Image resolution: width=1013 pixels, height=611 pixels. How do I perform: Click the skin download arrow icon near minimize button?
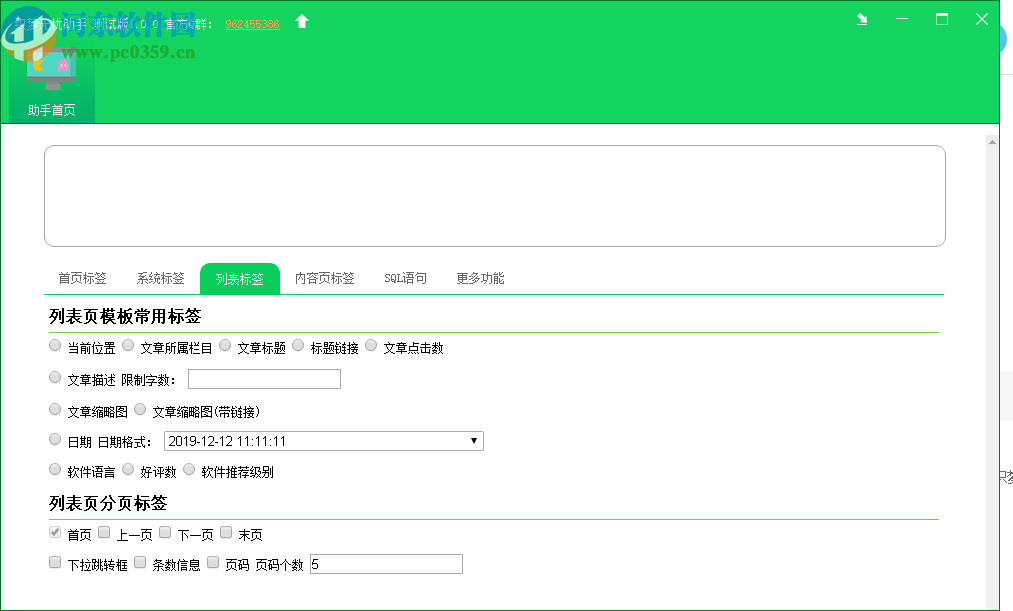[x=861, y=18]
